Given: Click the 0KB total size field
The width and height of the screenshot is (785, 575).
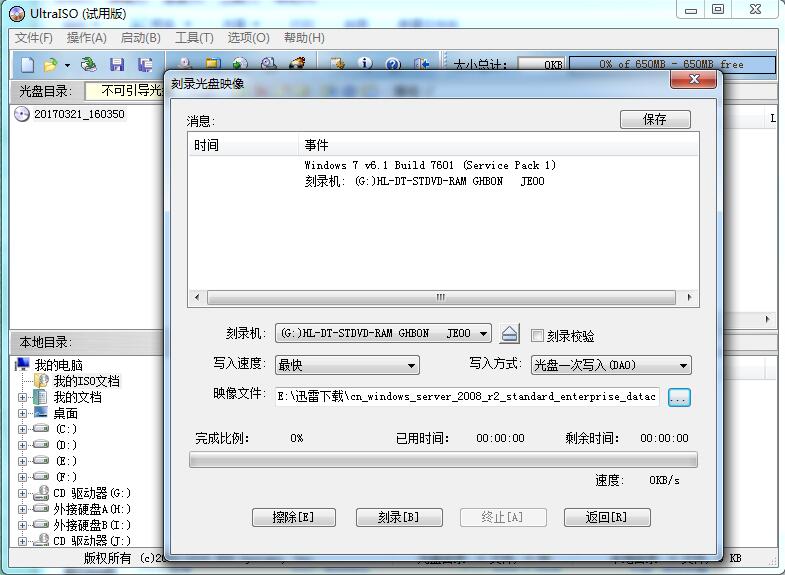Looking at the screenshot, I should pos(541,64).
